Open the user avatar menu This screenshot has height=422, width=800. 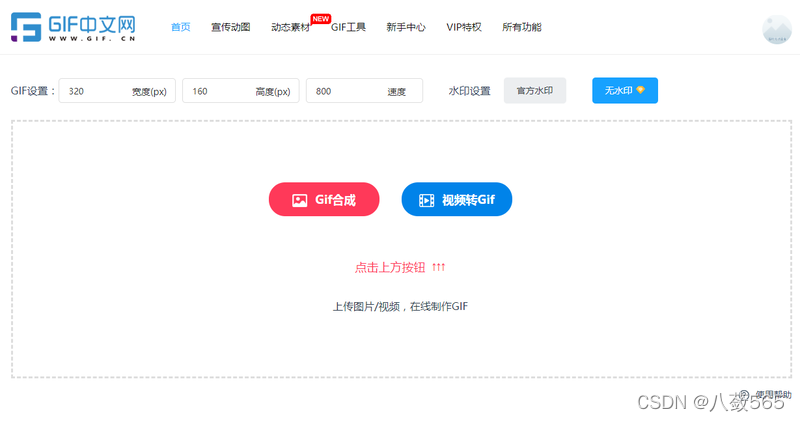point(777,30)
